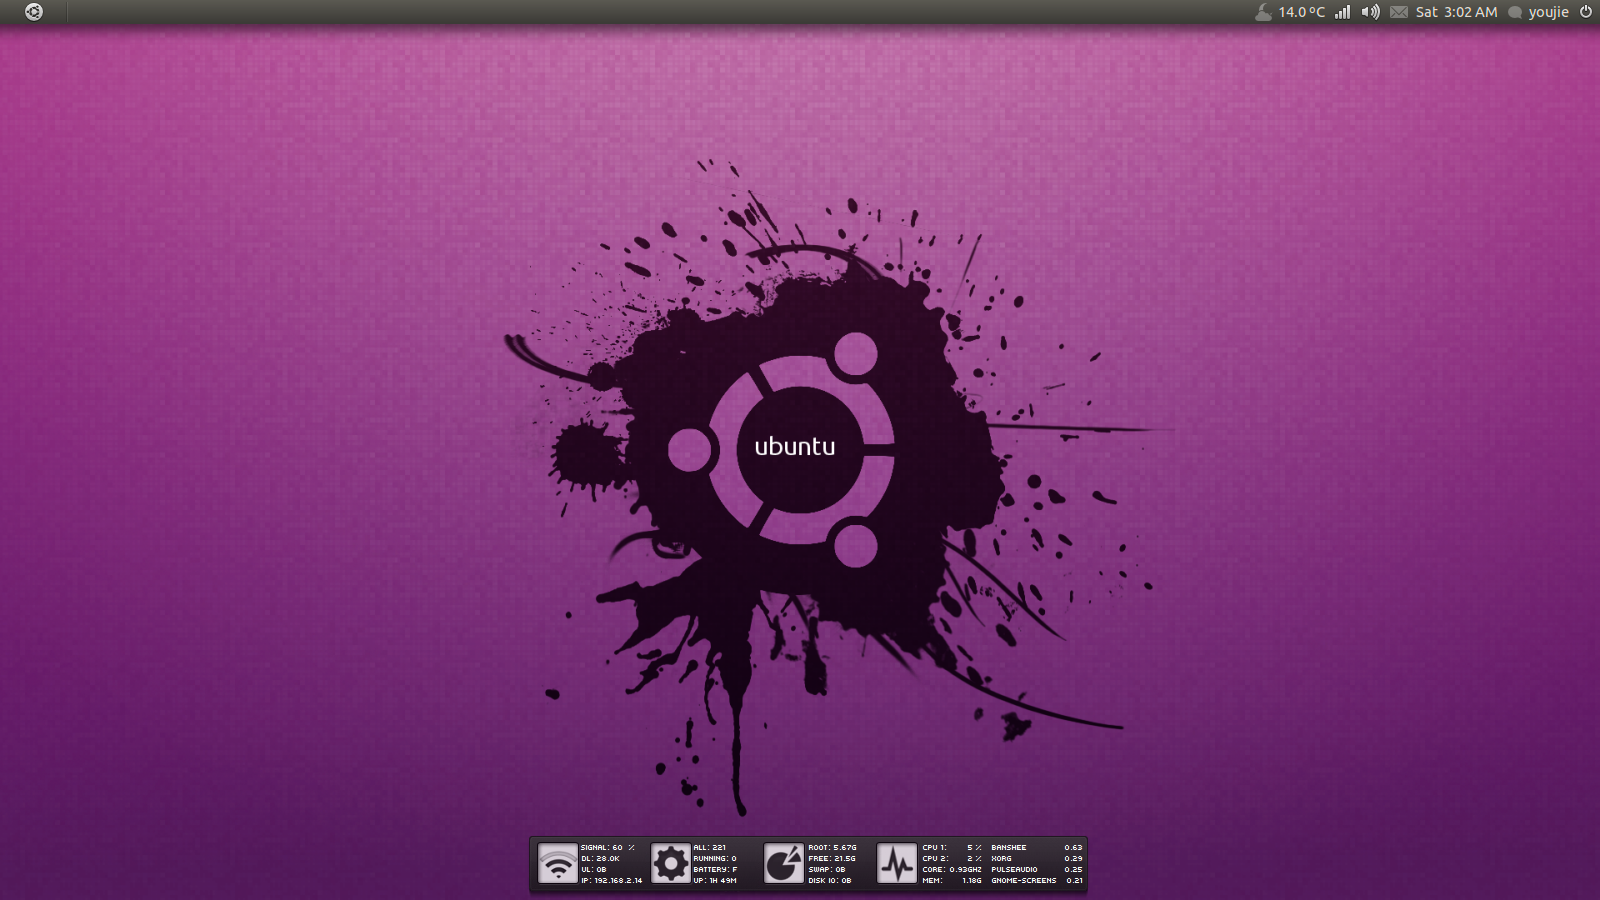Open the power session menu icon
The width and height of the screenshot is (1600, 900).
click(1586, 12)
